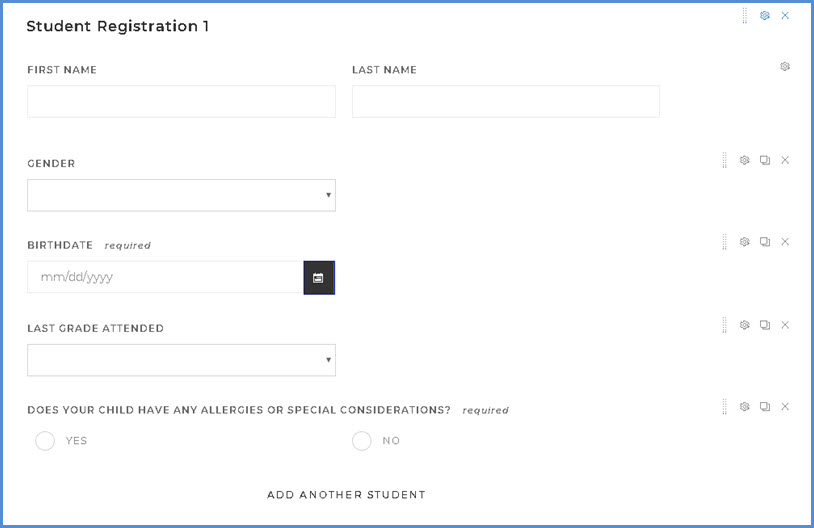Click the Last Name input field
Viewport: 814px width, 528px height.
(505, 102)
